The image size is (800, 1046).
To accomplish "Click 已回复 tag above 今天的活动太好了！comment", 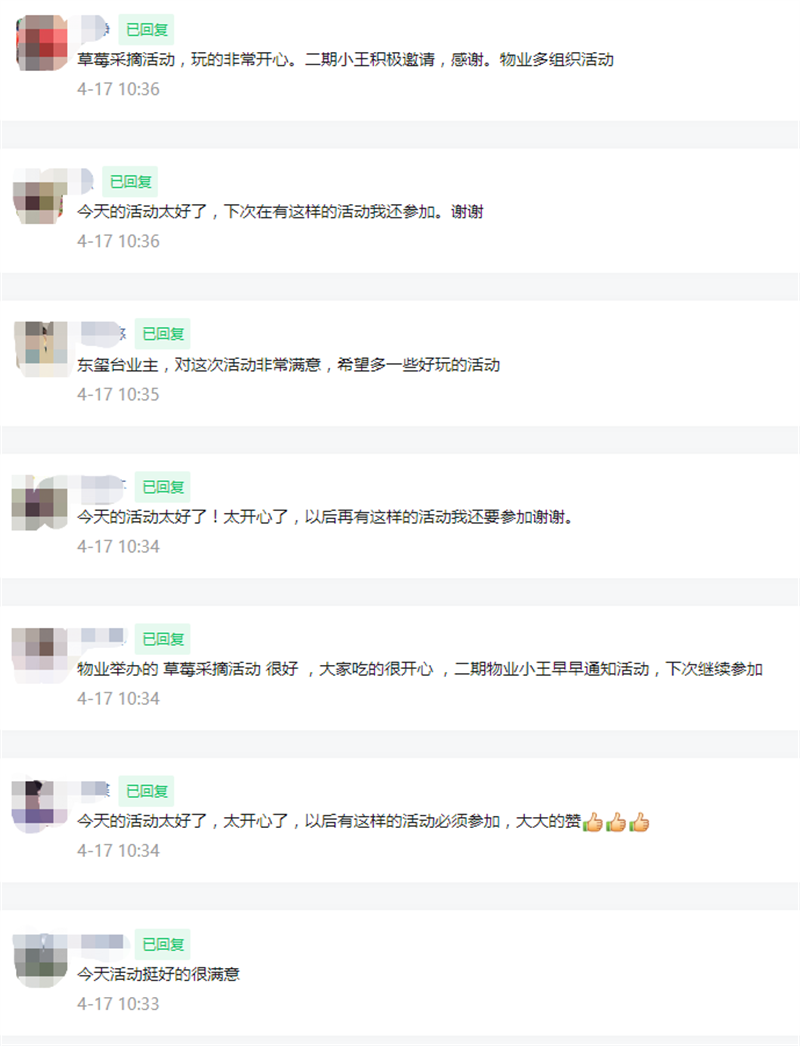I will coord(163,487).
